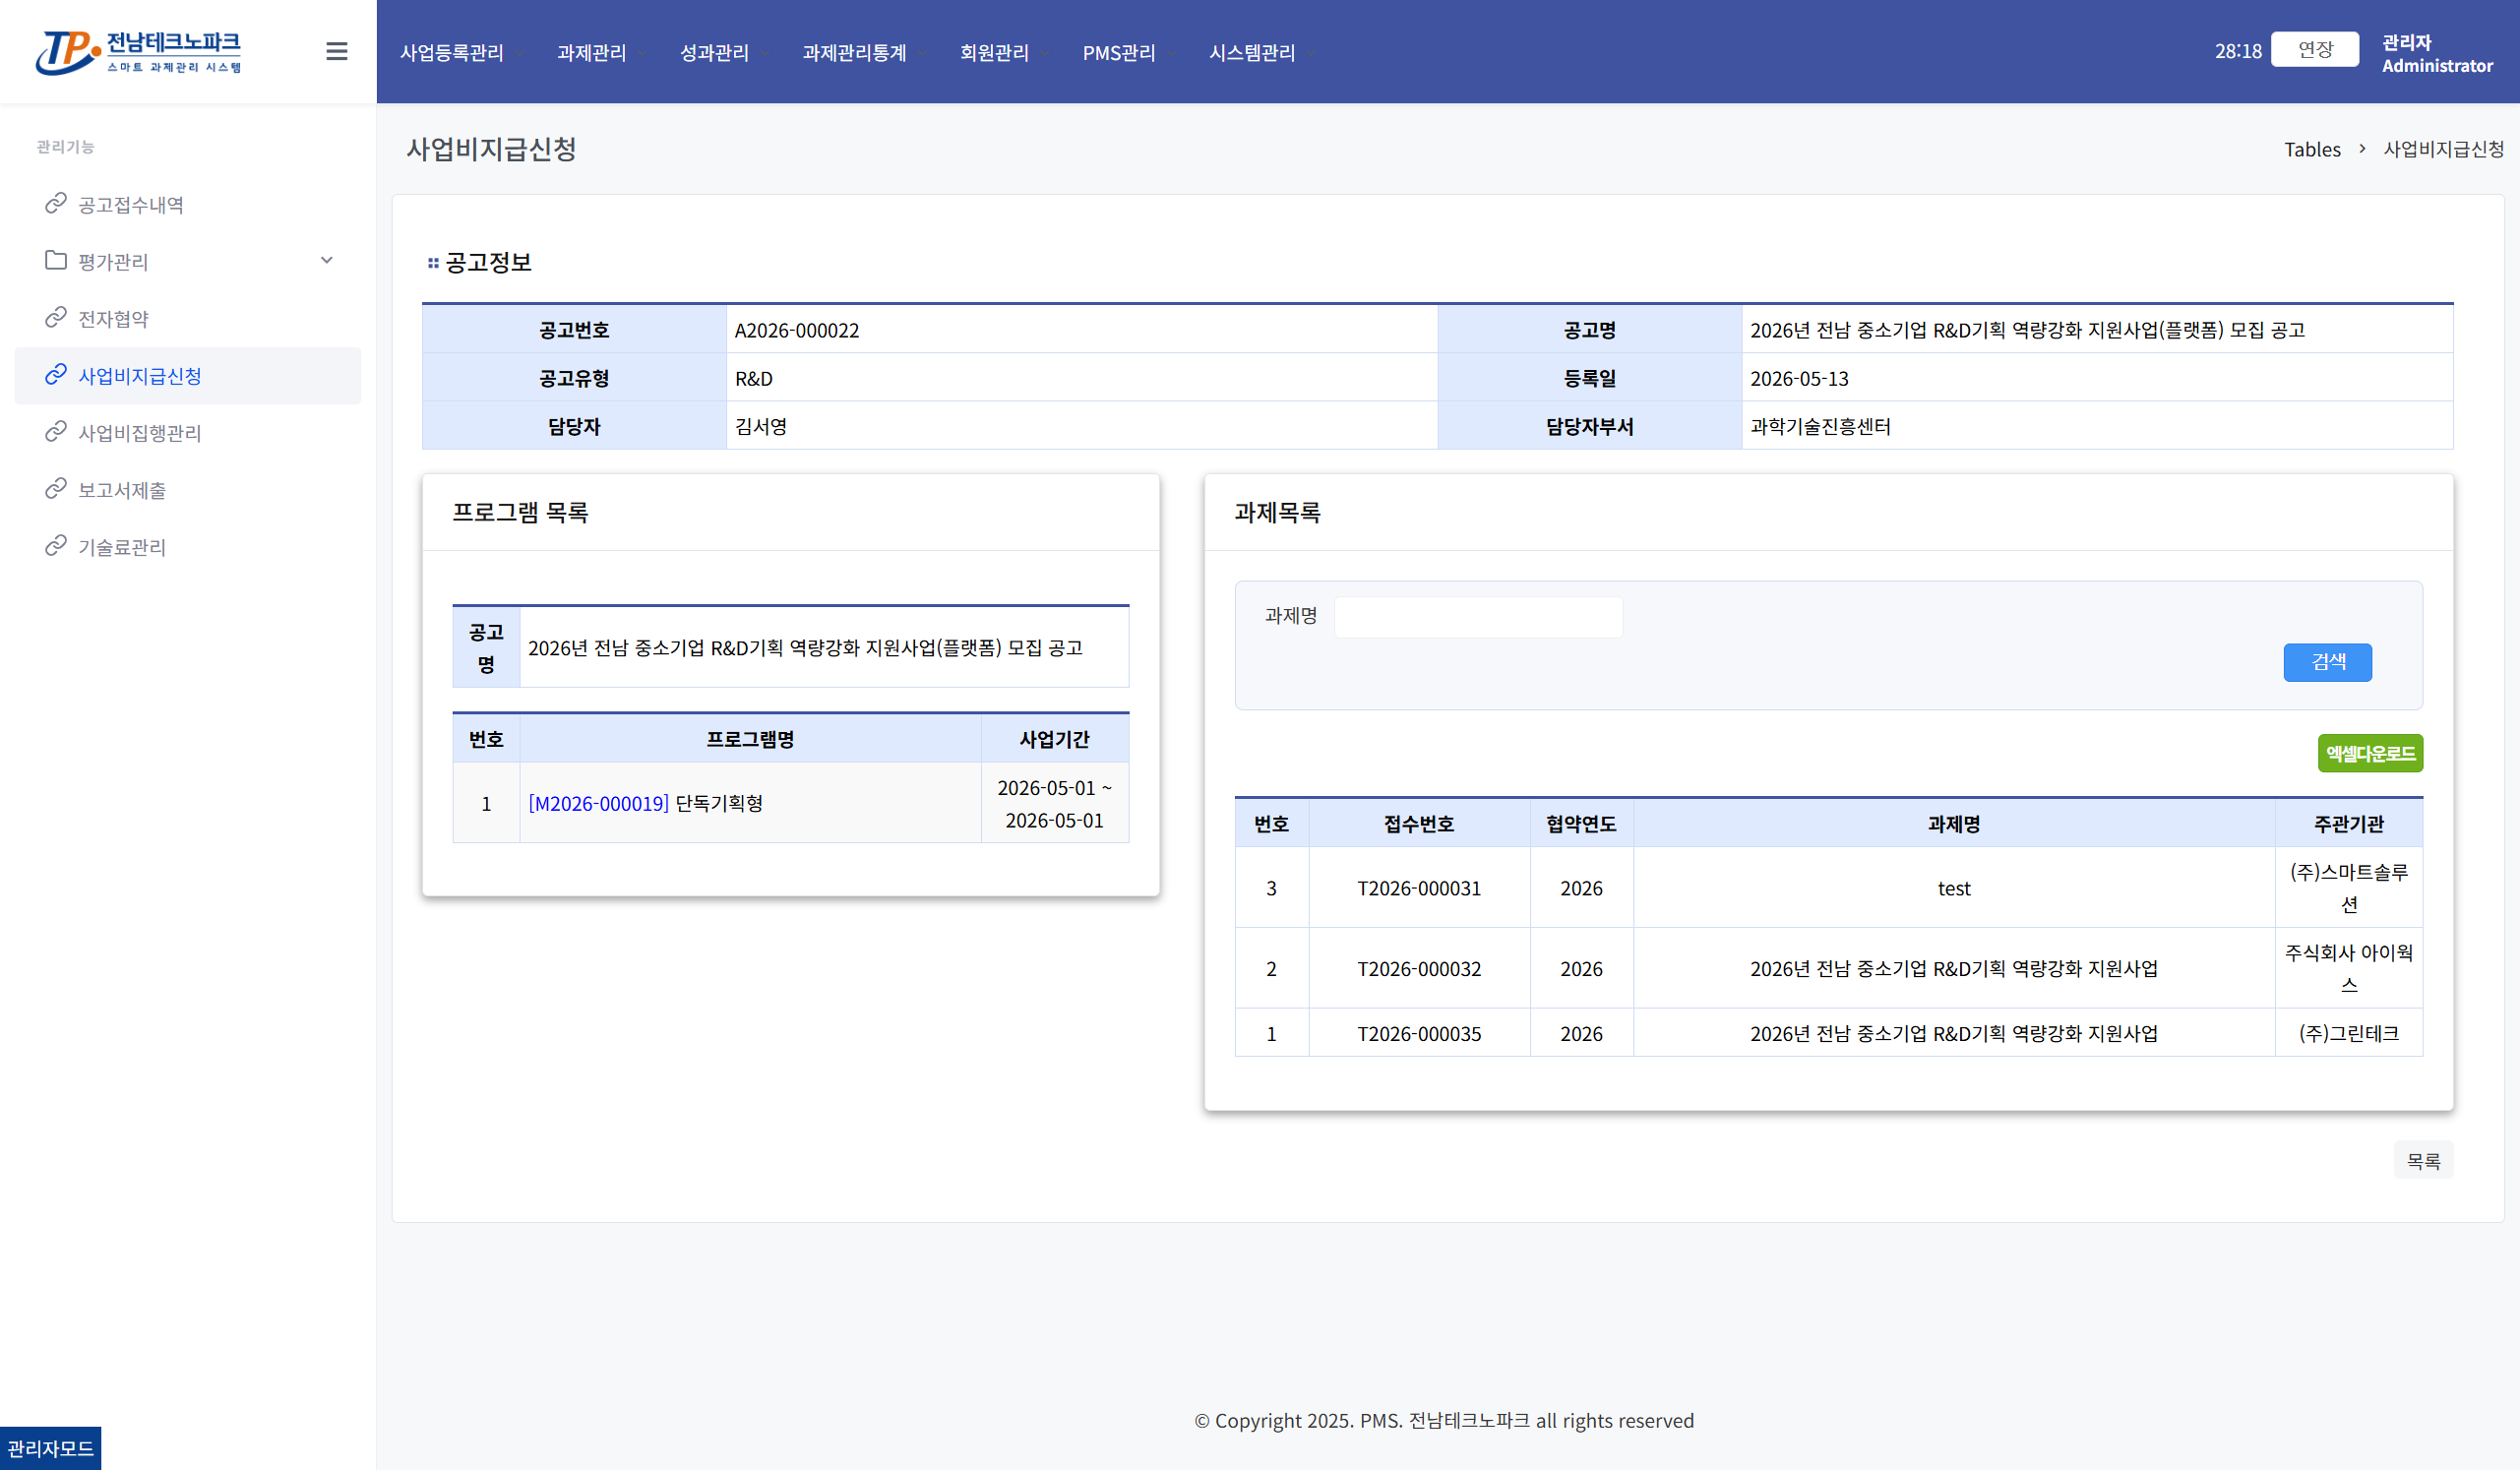Click the T2026-000032 접수번호 cell
The image size is (2520, 1470).
1419,968
